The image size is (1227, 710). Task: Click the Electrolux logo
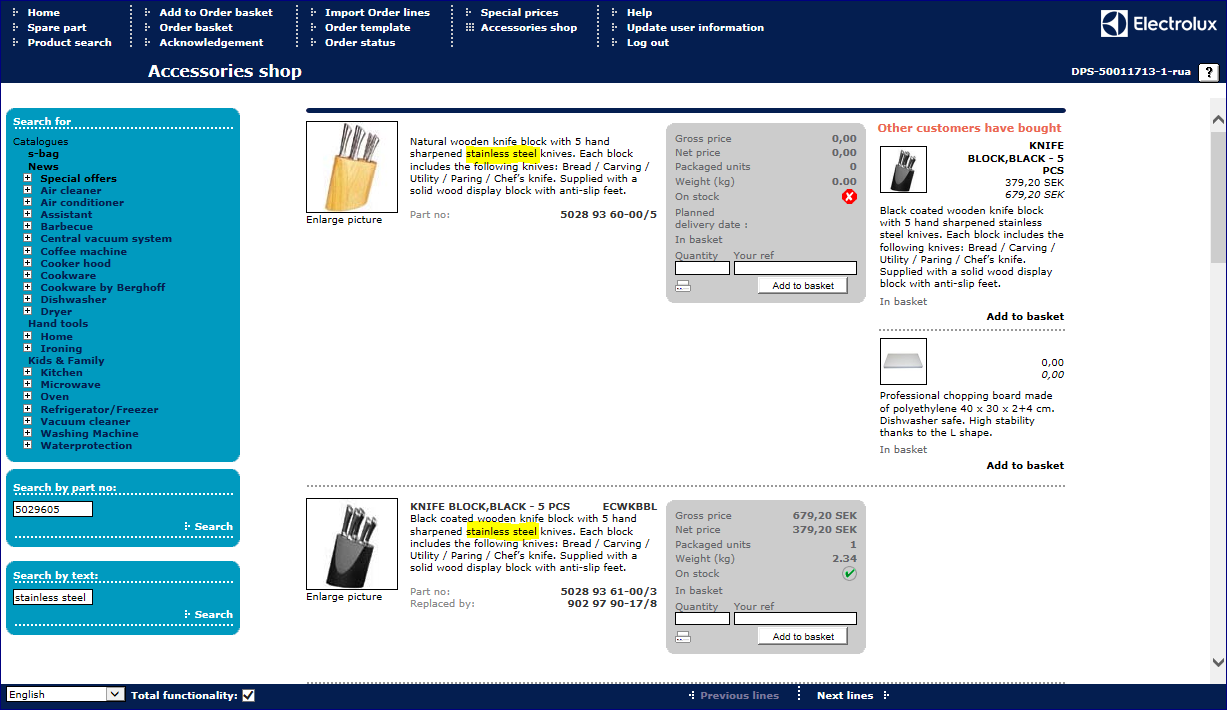tap(1158, 24)
